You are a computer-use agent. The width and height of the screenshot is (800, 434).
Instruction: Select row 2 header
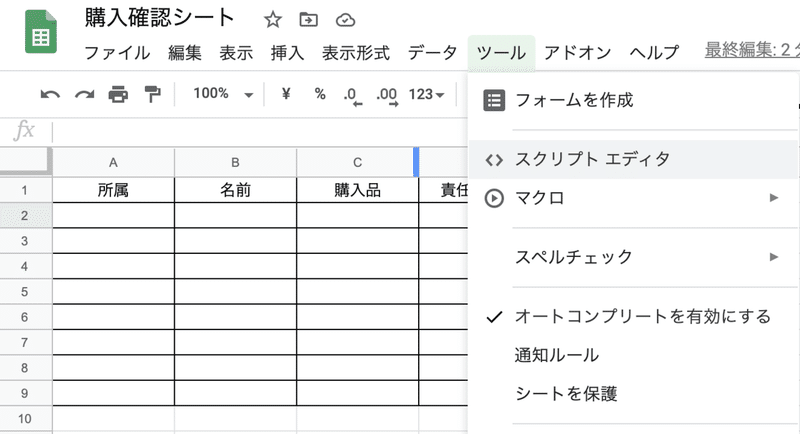pos(26,216)
